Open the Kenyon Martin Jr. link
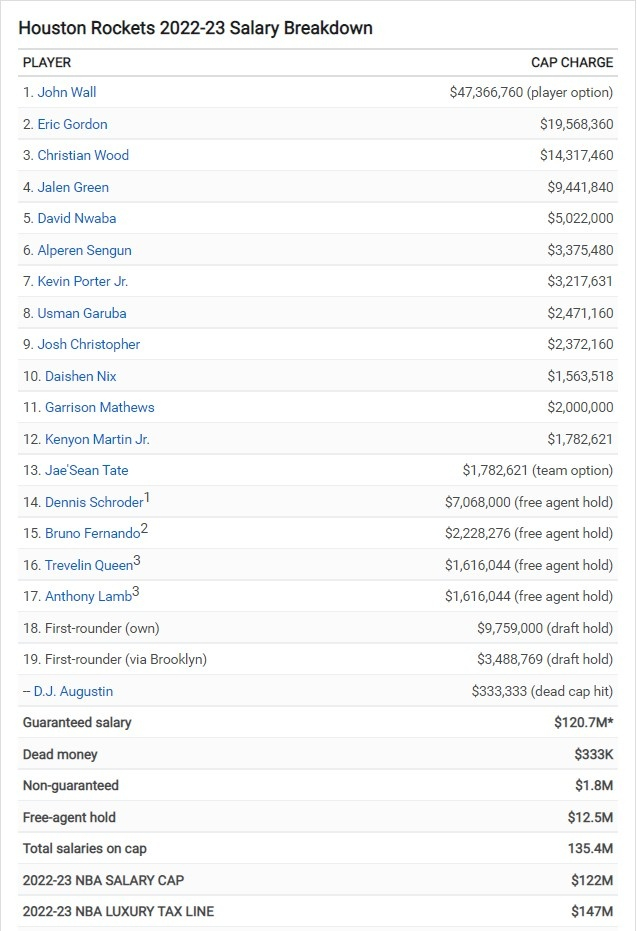Screen dimensions: 637x931 97,439
